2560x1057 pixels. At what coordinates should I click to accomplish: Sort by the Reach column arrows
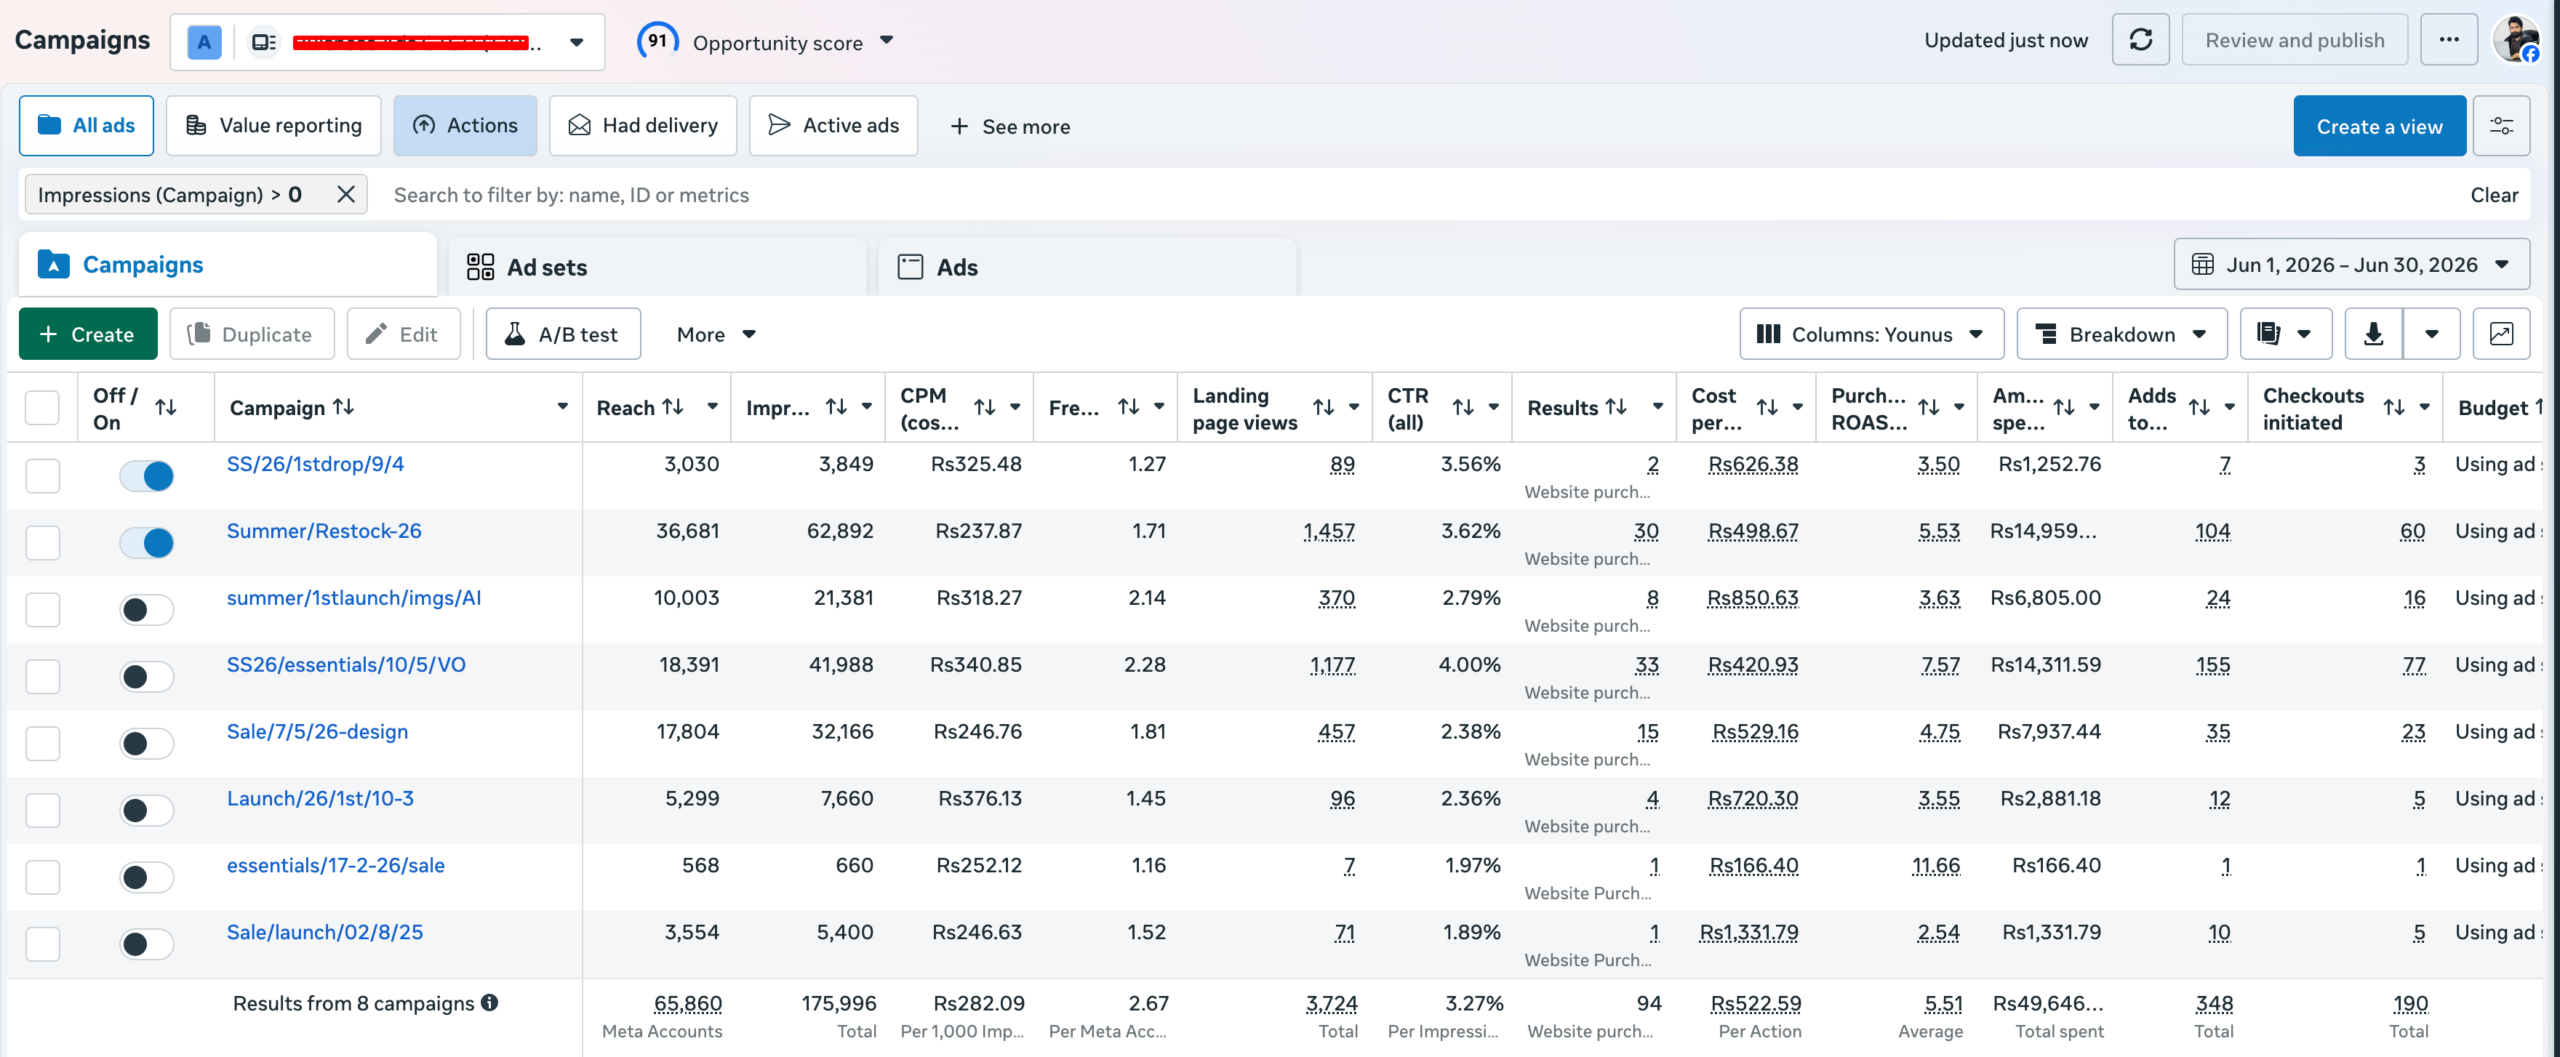click(x=673, y=407)
